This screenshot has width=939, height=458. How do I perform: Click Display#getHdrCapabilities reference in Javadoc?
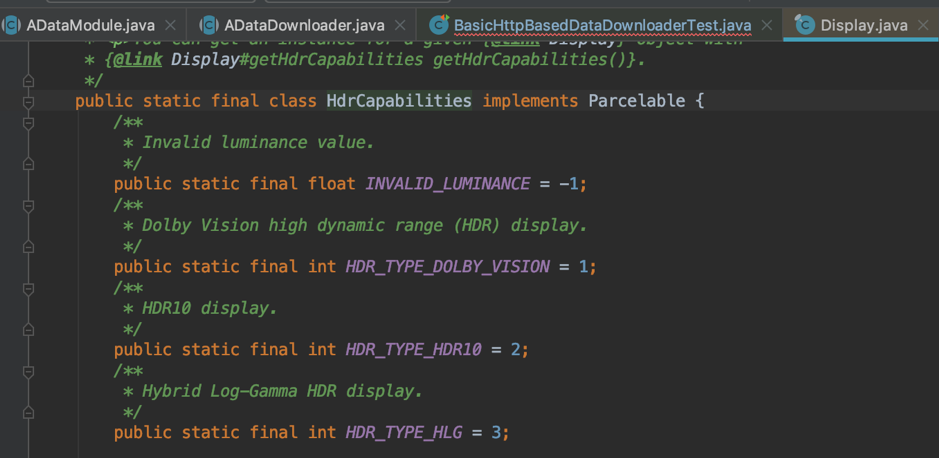[296, 60]
